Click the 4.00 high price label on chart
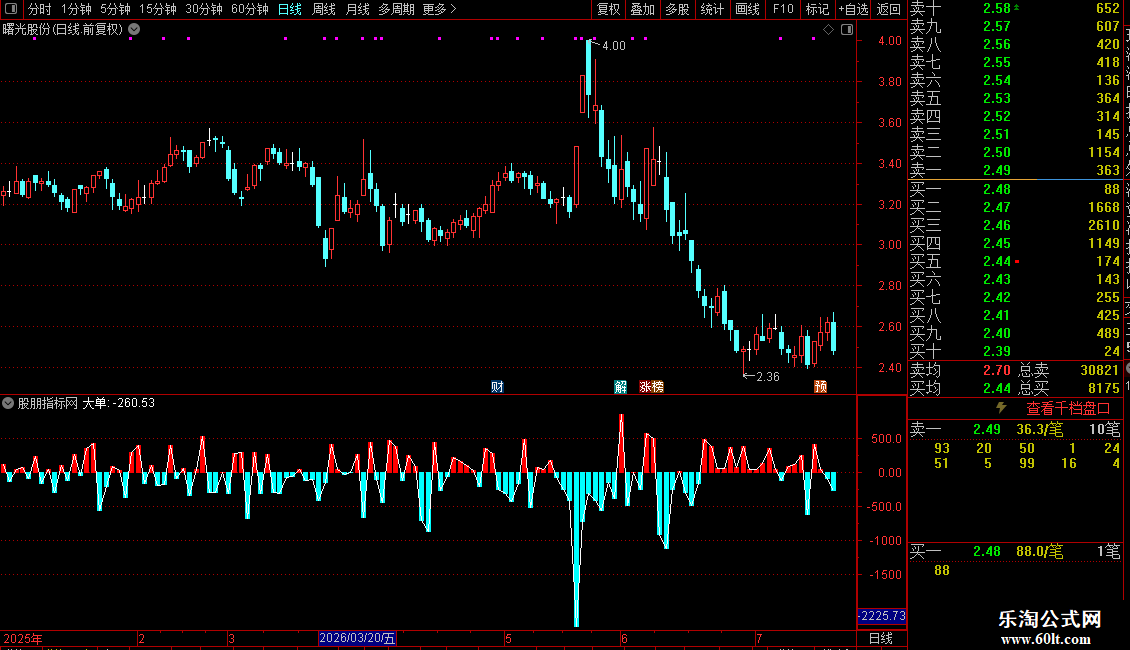The width and height of the screenshot is (1130, 650). [614, 46]
